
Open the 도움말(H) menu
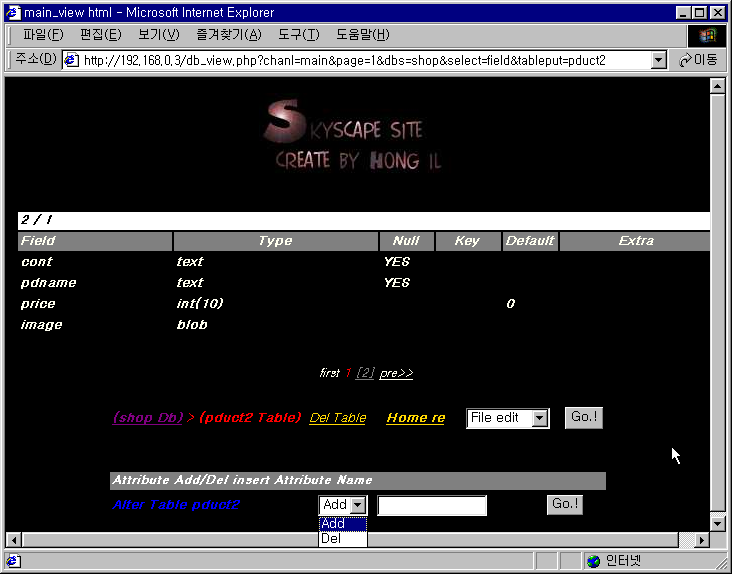[363, 35]
